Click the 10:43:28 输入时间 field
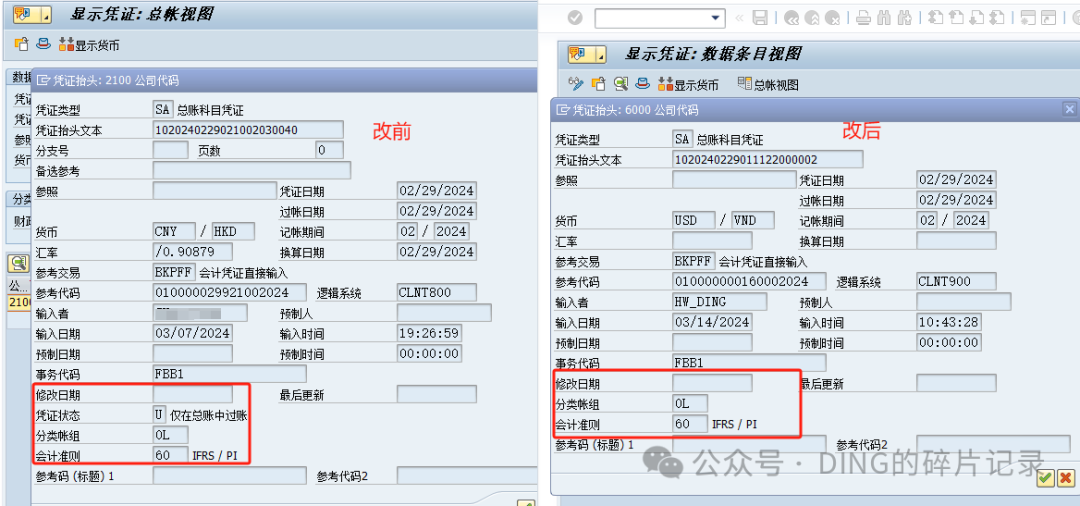1080x506 pixels. click(949, 321)
